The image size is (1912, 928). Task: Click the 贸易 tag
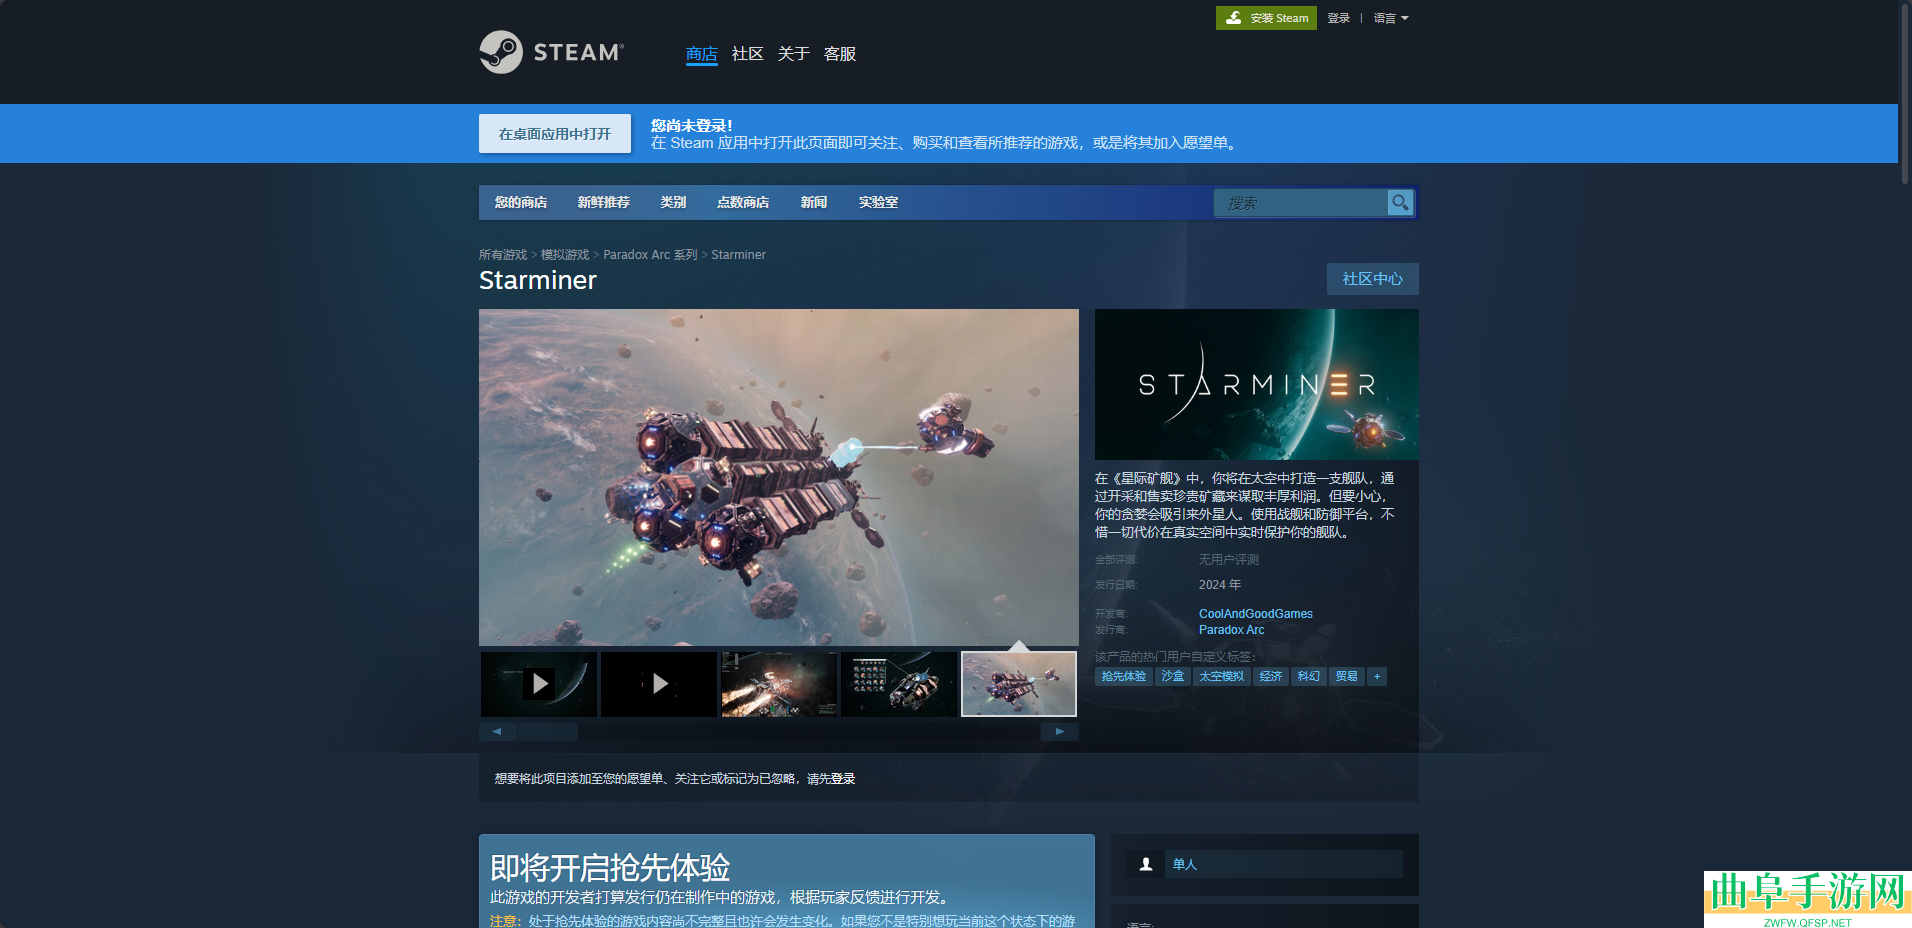click(1347, 677)
